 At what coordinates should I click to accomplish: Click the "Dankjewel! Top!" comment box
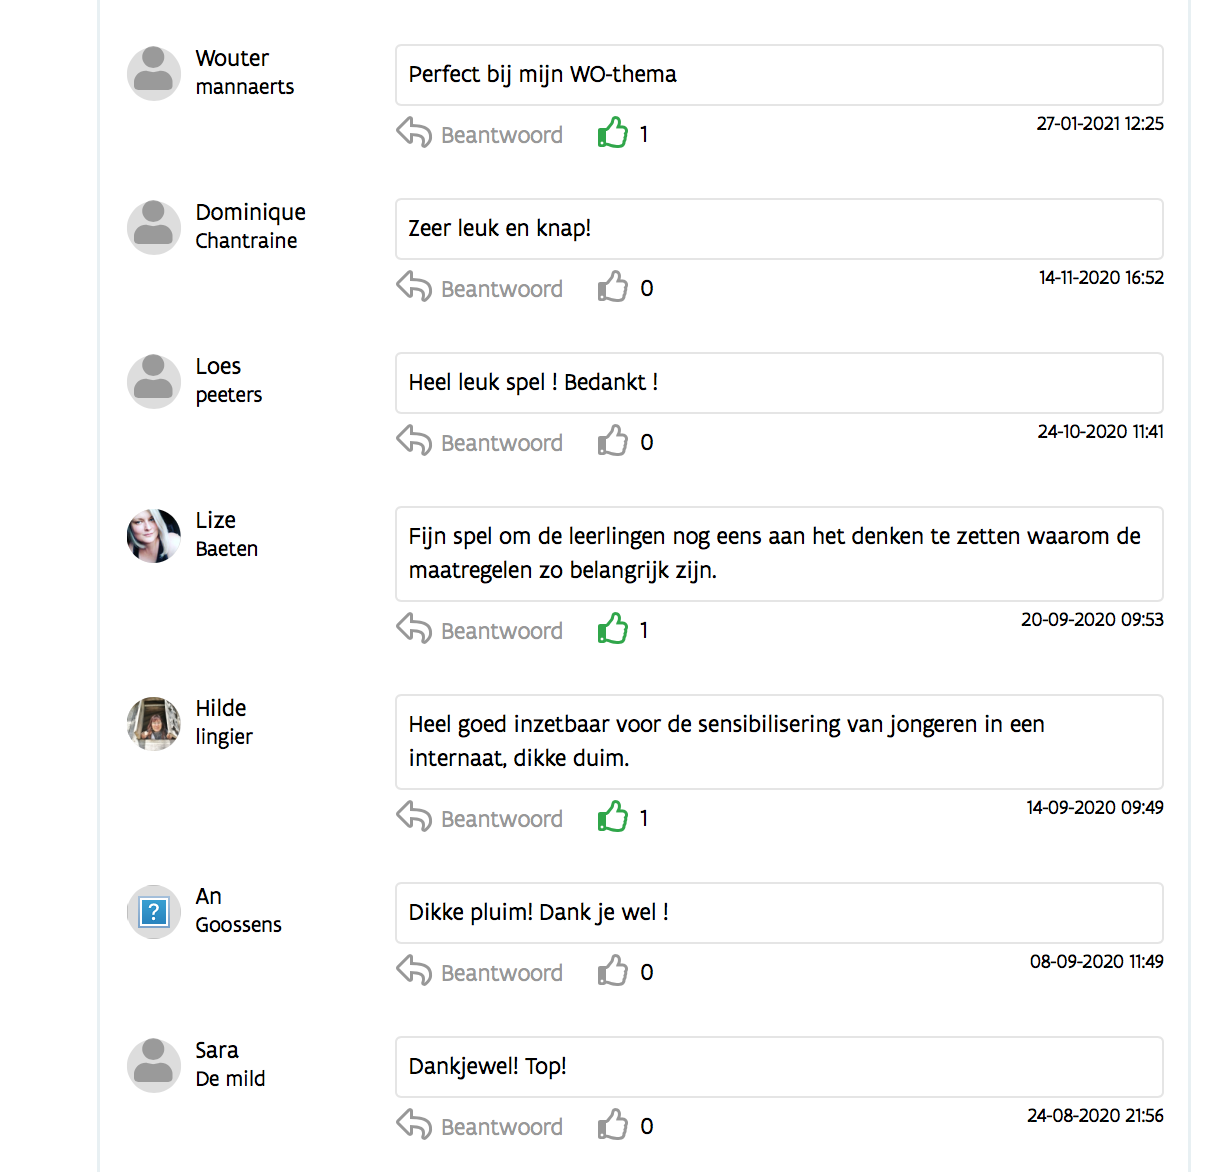(778, 1067)
